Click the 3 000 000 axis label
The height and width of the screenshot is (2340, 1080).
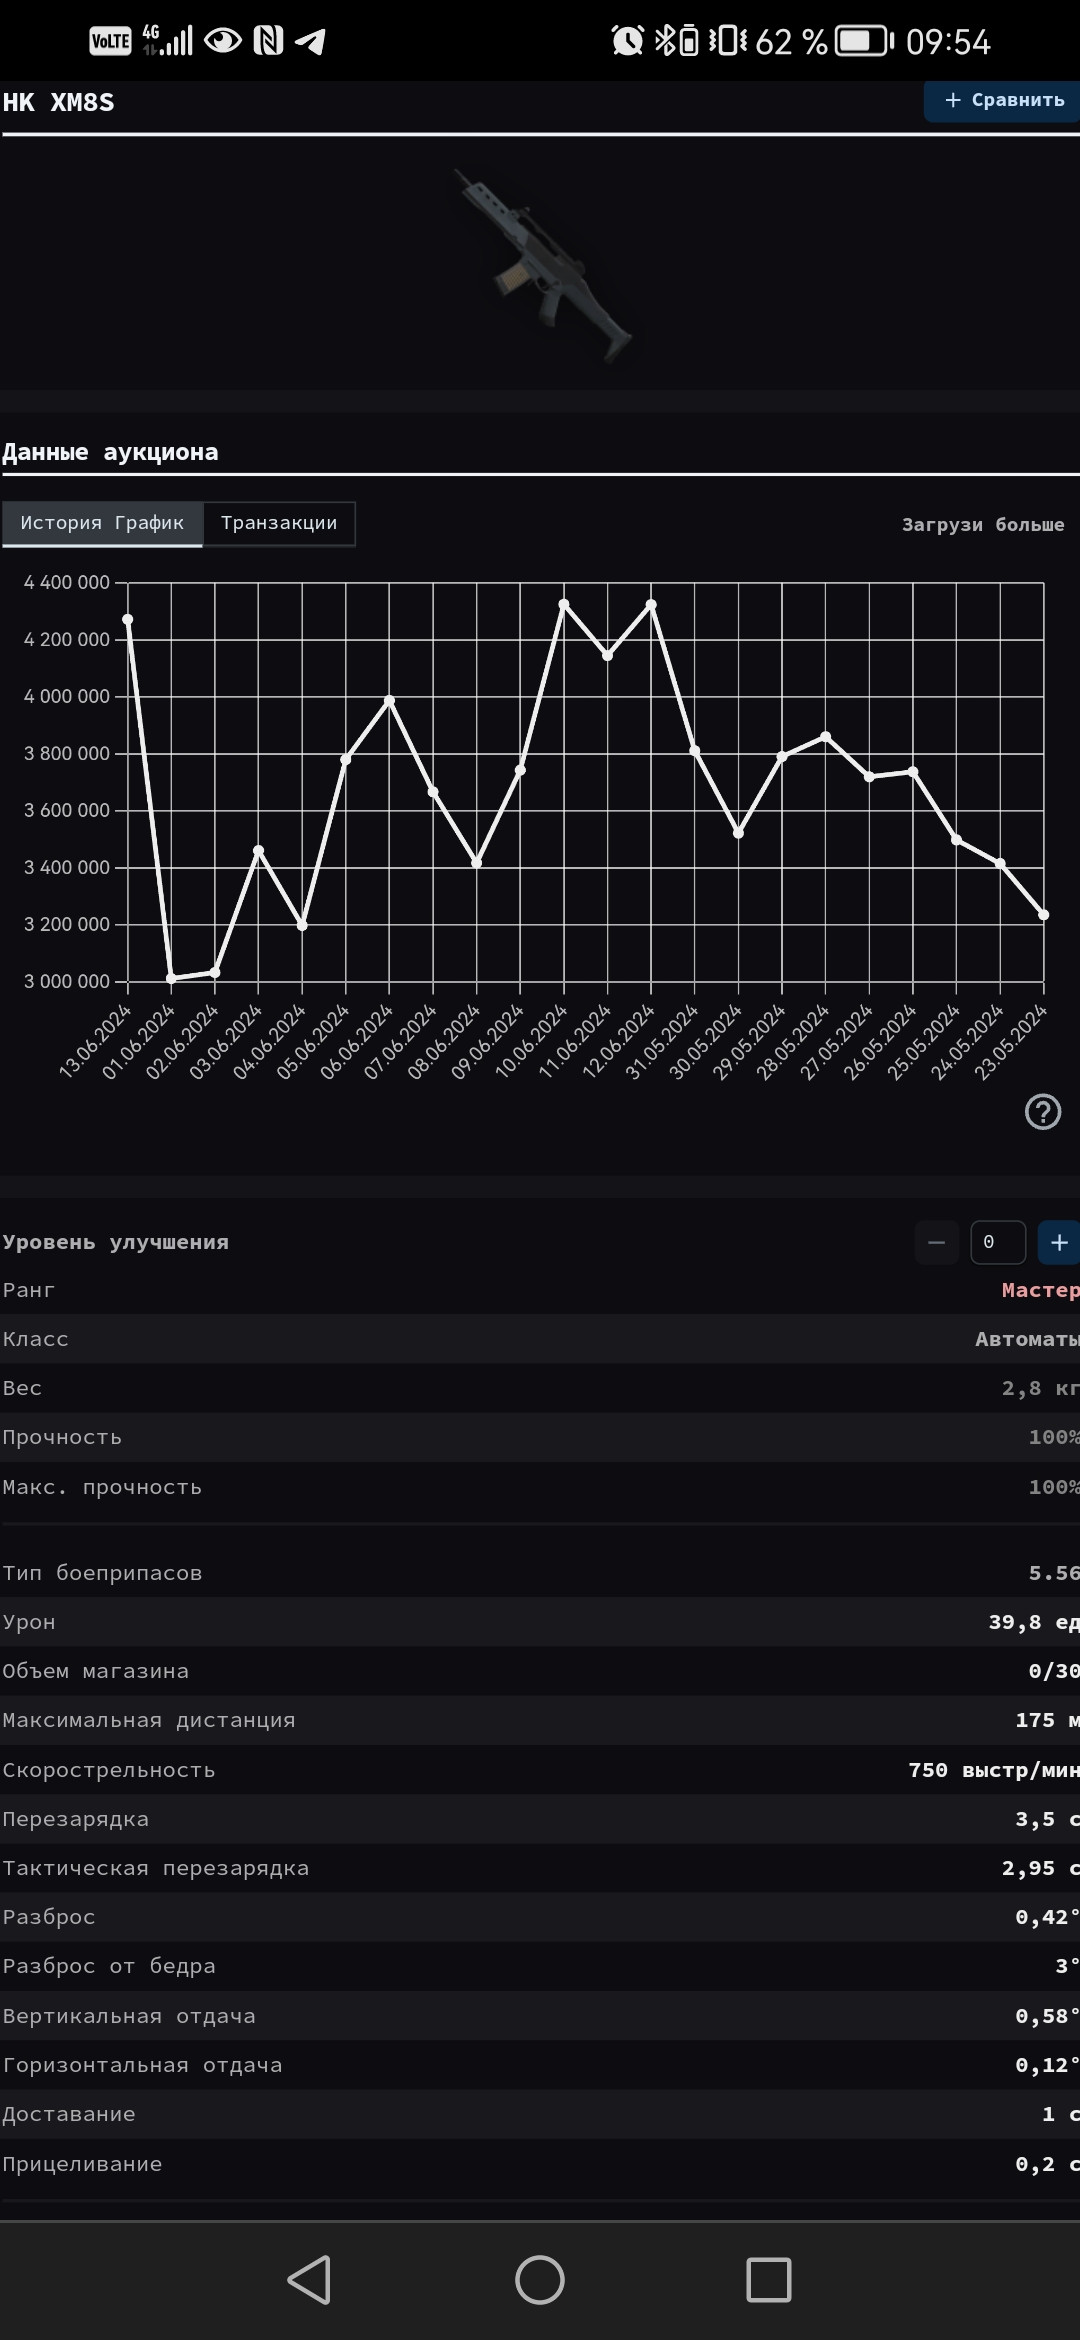point(67,981)
